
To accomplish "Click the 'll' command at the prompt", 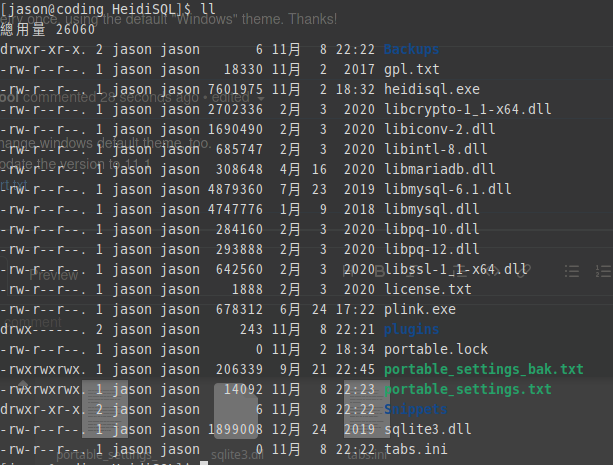I will click(207, 9).
